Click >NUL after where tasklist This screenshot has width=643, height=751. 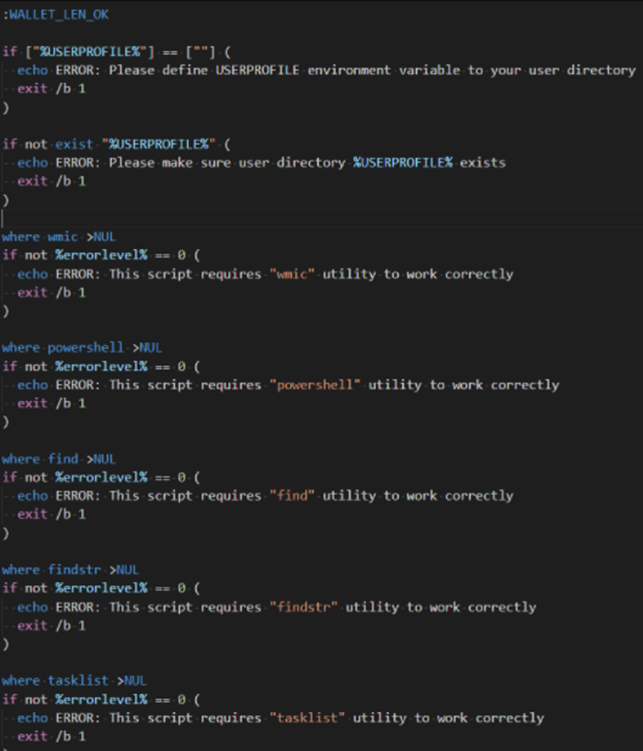pyautogui.click(x=132, y=681)
